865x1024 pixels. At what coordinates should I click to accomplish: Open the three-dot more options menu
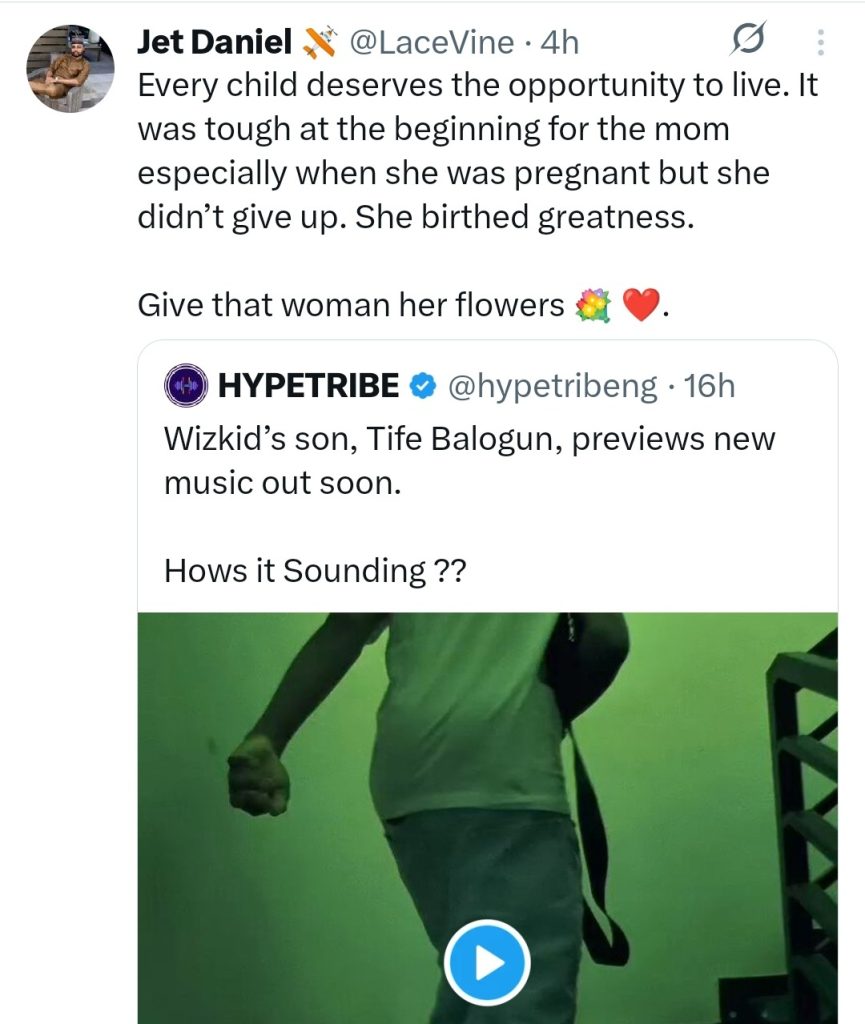[821, 42]
